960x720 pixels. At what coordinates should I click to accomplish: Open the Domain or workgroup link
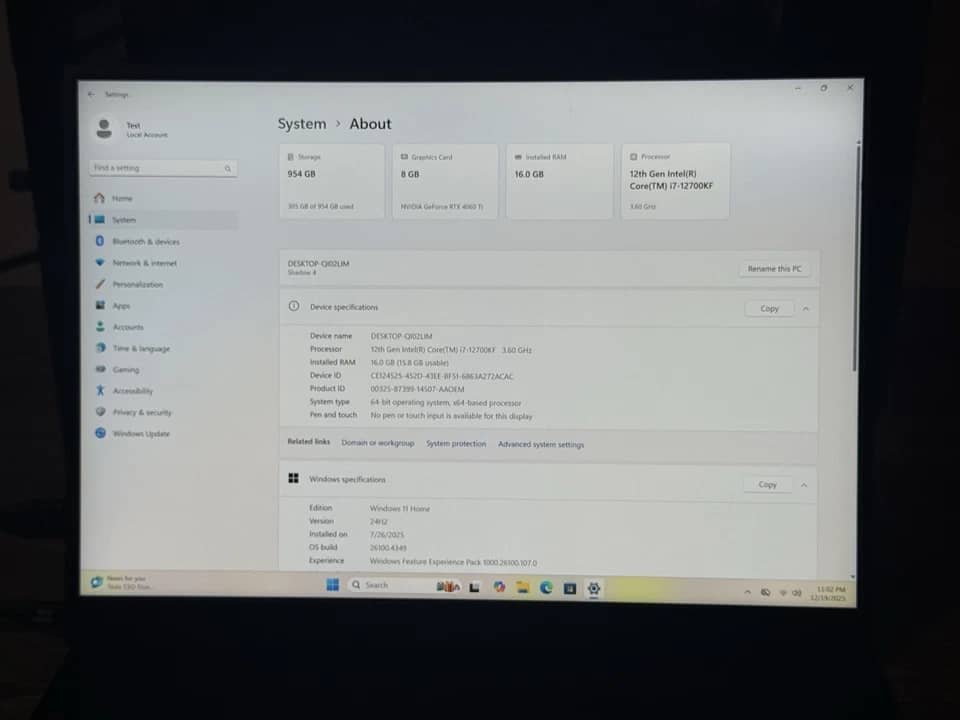click(x=378, y=443)
